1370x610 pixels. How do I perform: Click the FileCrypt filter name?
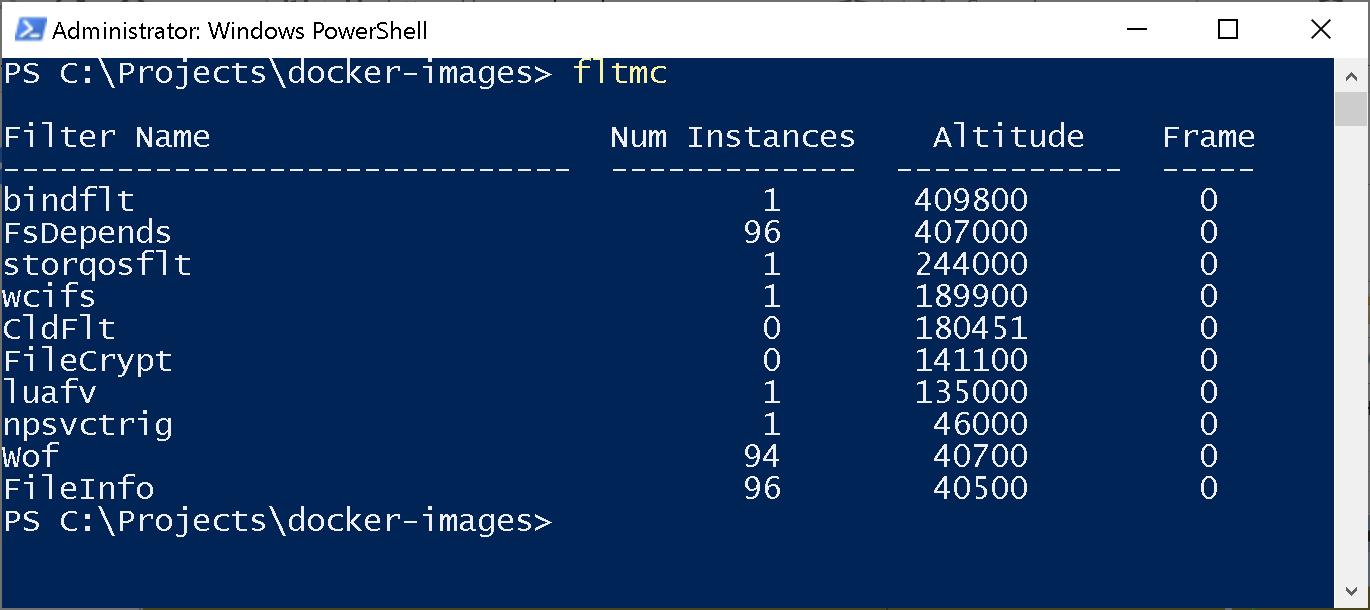[88, 361]
